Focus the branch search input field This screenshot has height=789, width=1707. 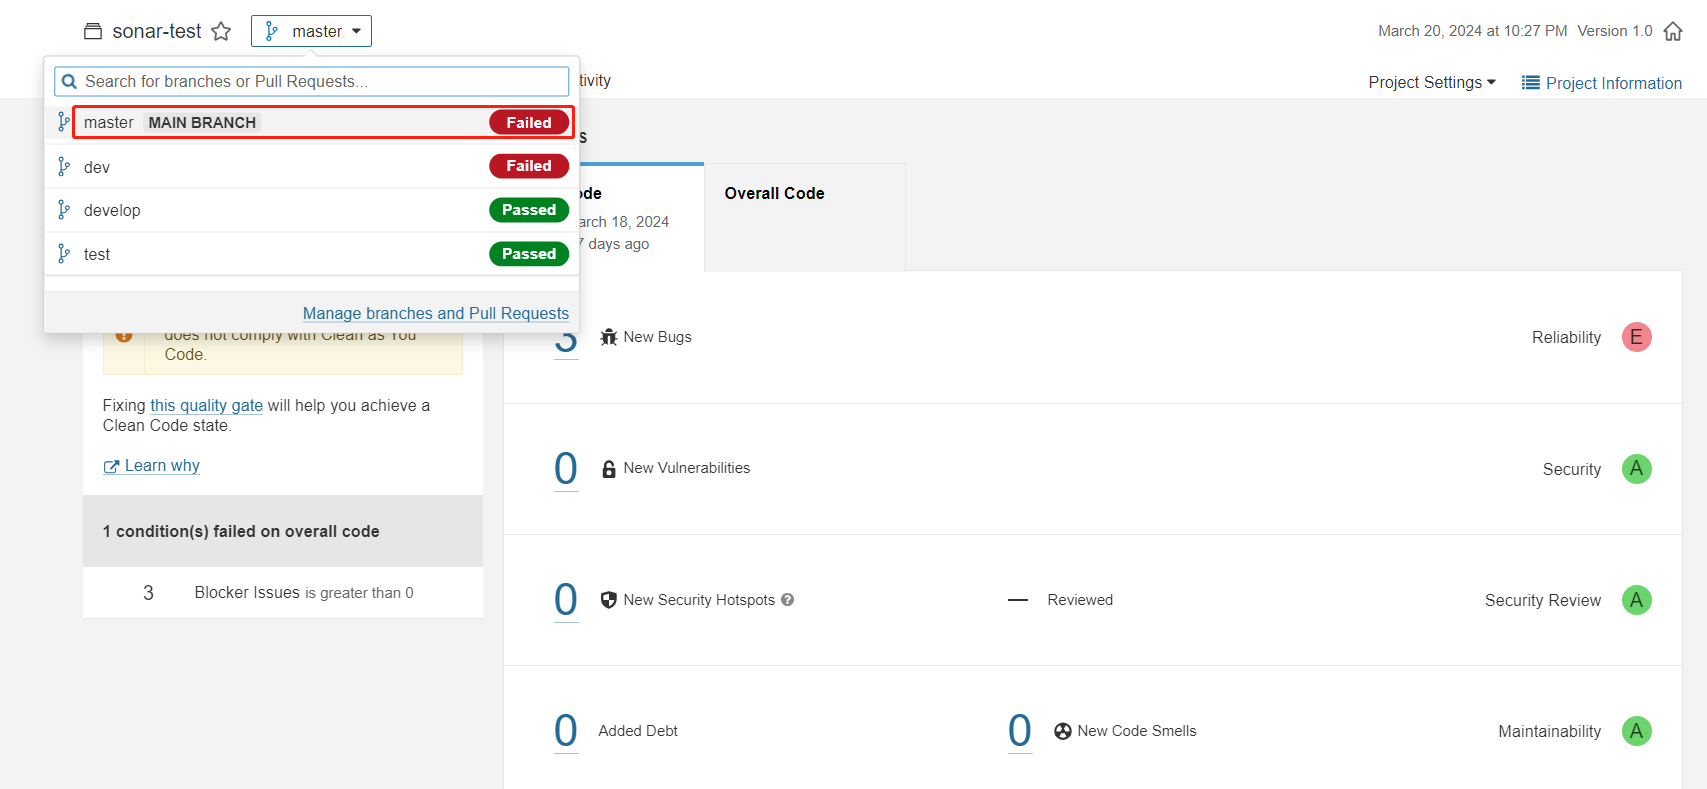pos(320,82)
